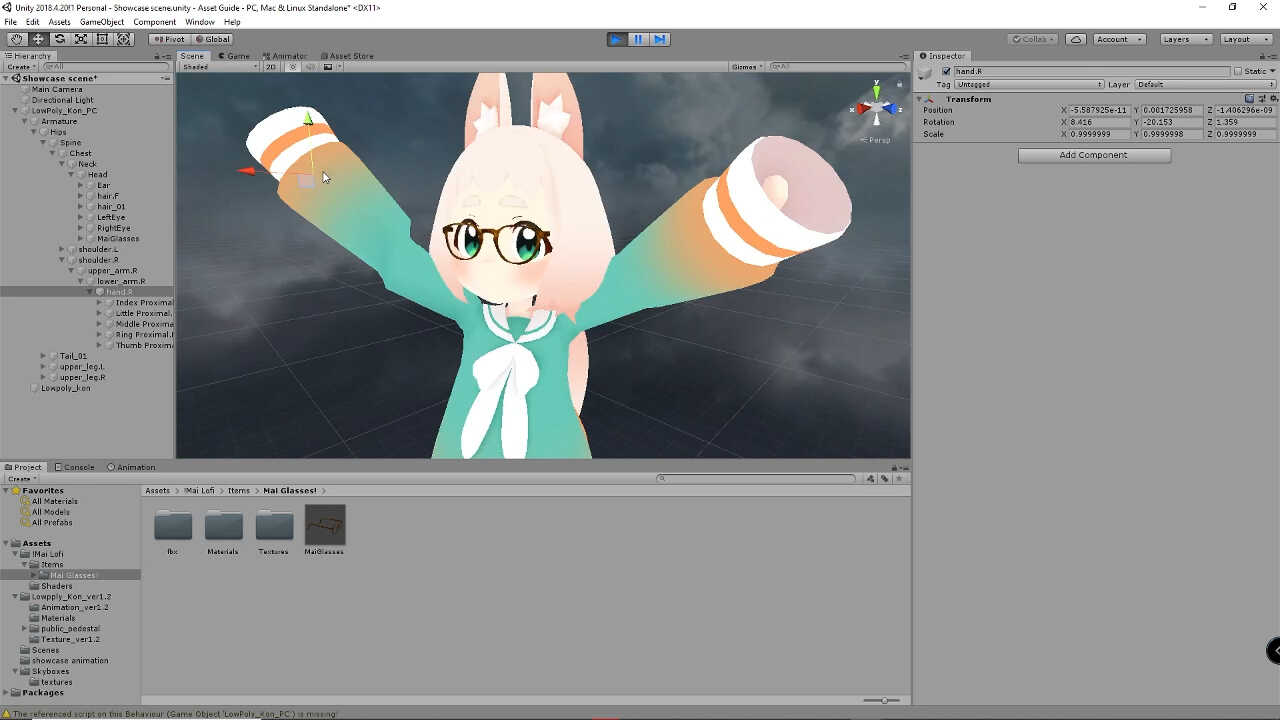Click the Step frame button
Image resolution: width=1280 pixels, height=720 pixels.
click(x=659, y=39)
